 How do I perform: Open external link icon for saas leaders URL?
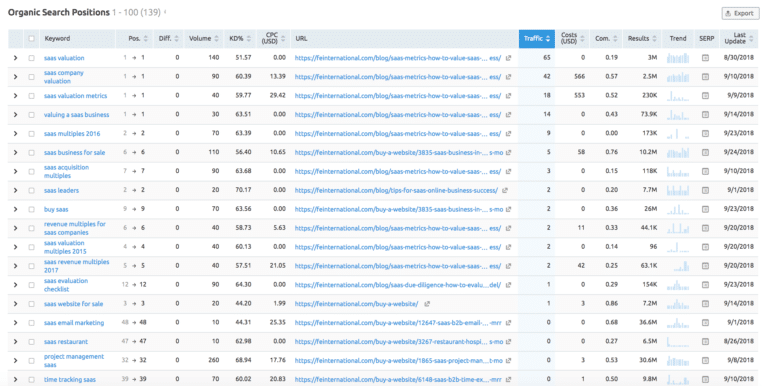[505, 190]
